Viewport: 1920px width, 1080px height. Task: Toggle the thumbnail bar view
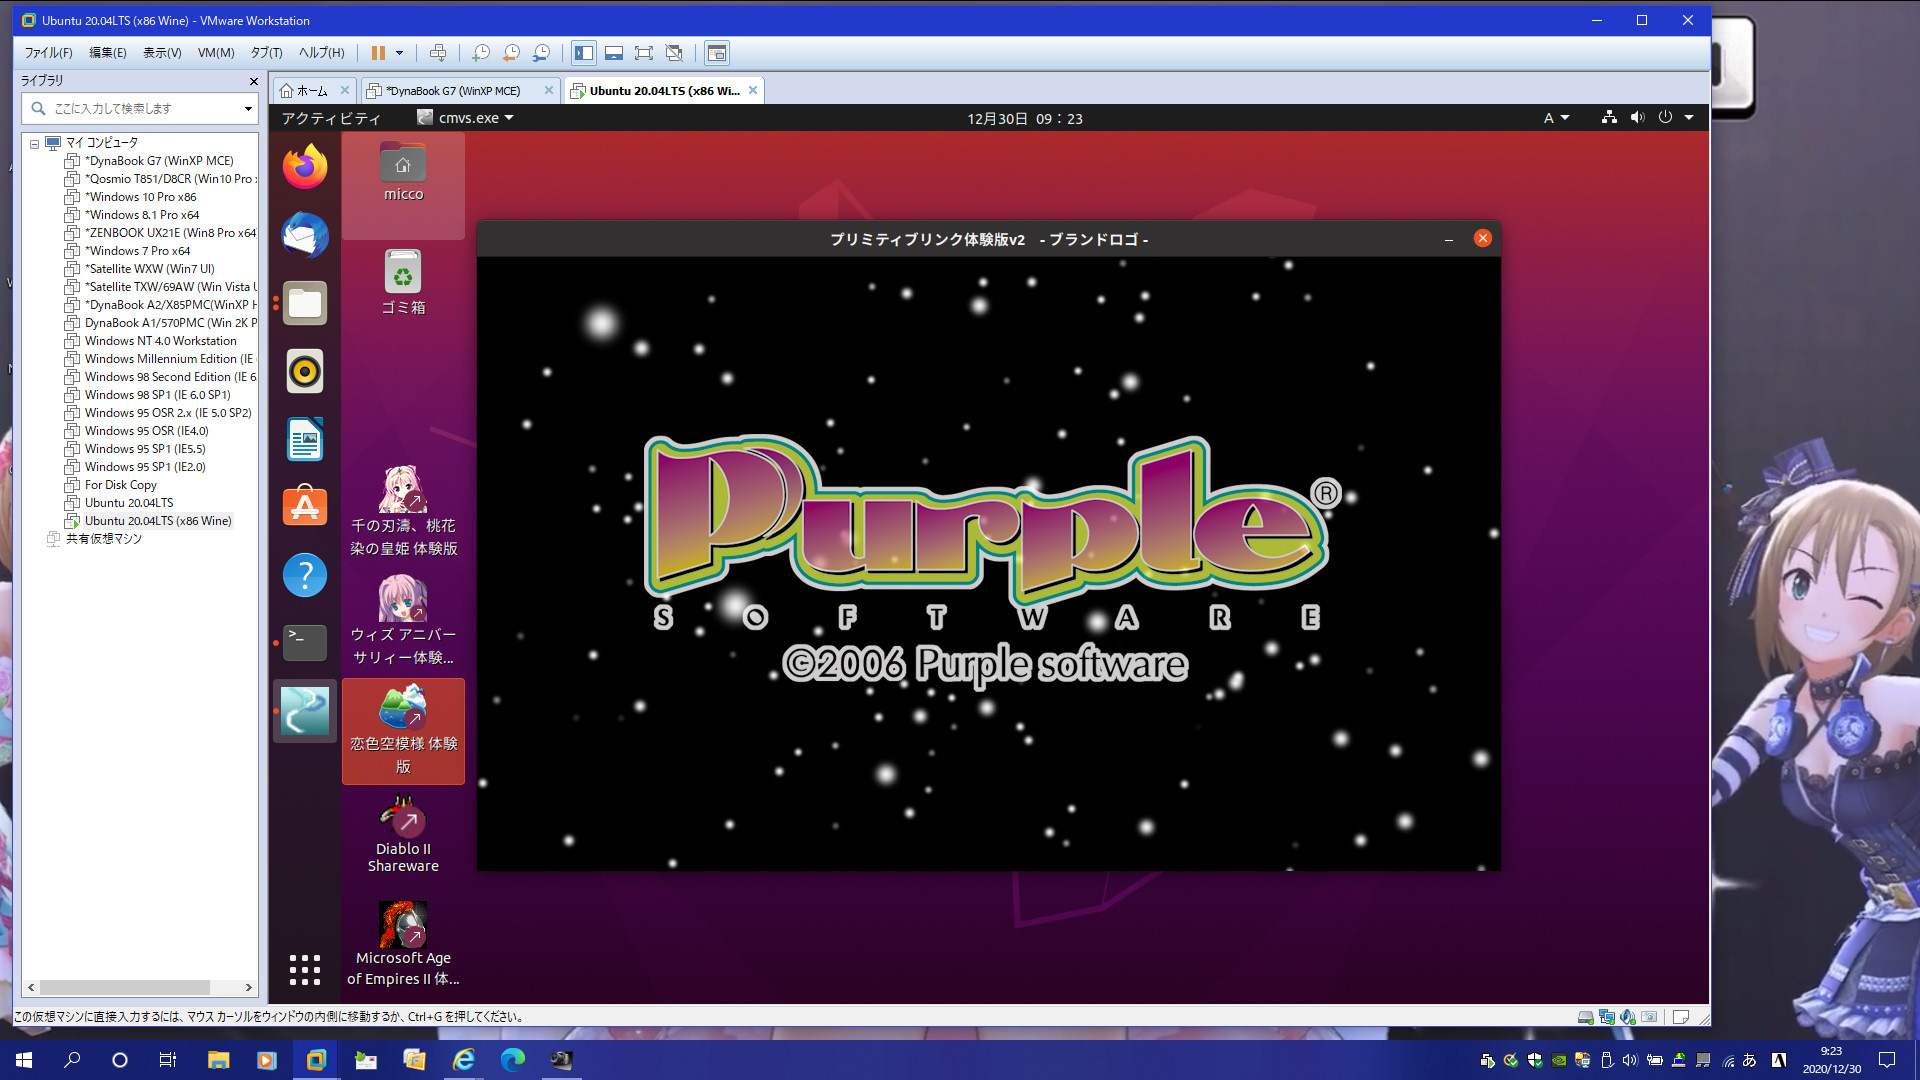click(x=614, y=53)
